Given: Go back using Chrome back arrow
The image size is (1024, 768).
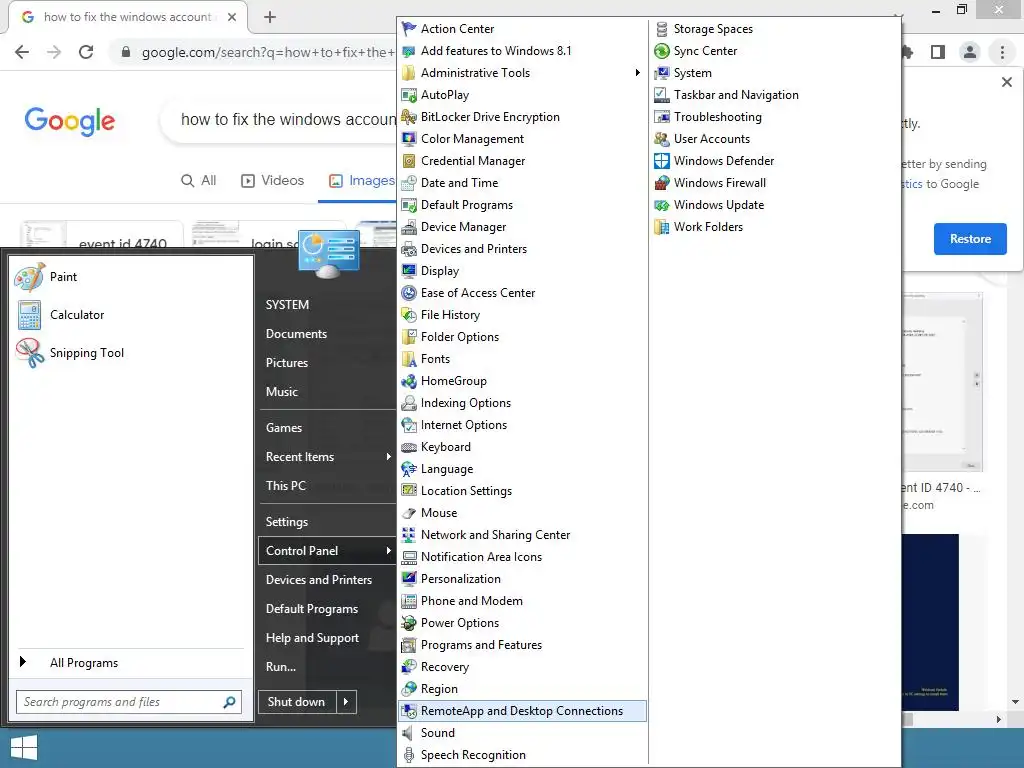Looking at the screenshot, I should [22, 52].
